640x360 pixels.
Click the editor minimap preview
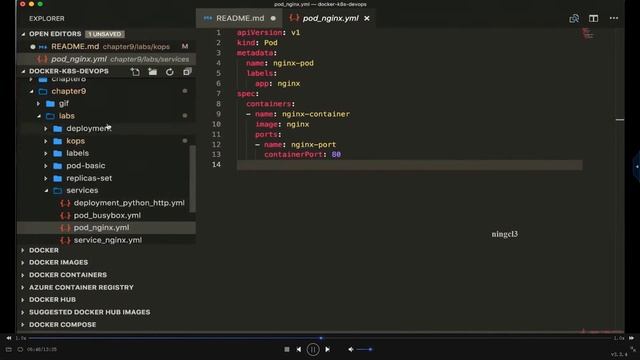587,33
